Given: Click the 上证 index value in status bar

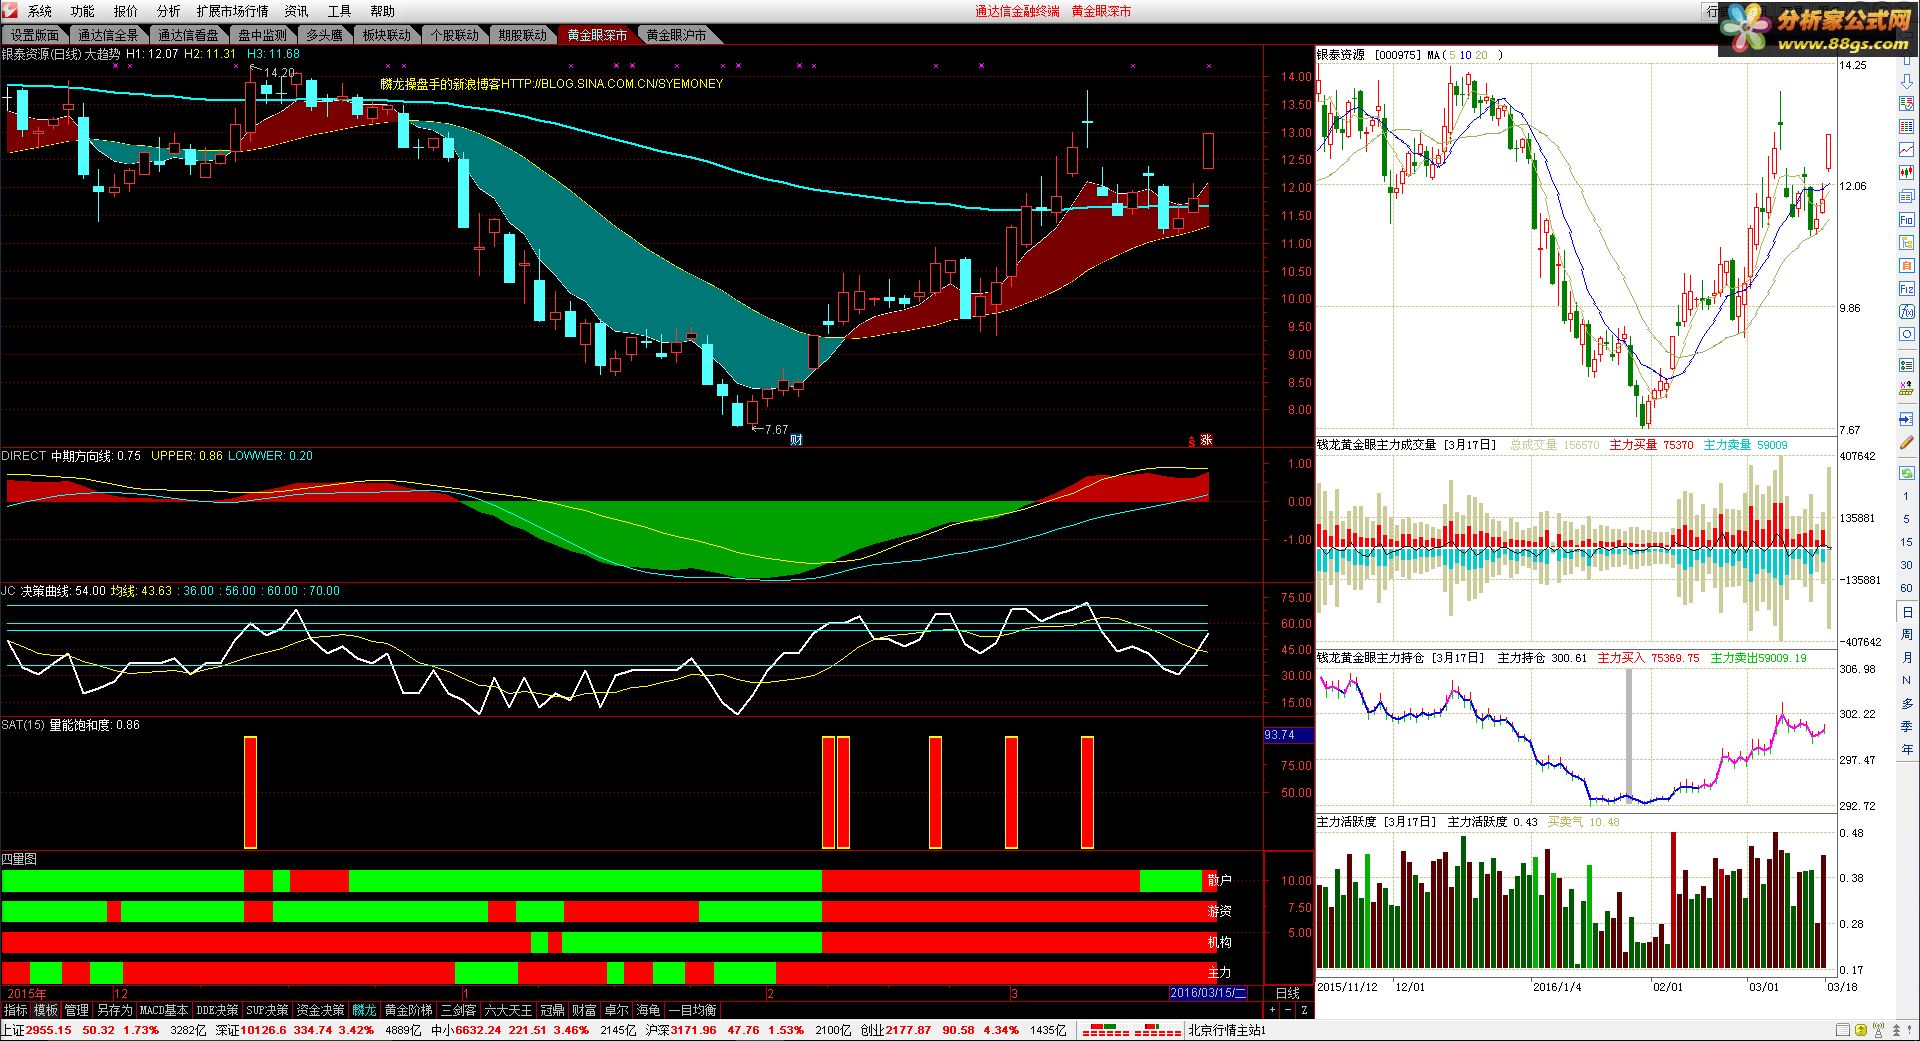Looking at the screenshot, I should click(49, 1030).
